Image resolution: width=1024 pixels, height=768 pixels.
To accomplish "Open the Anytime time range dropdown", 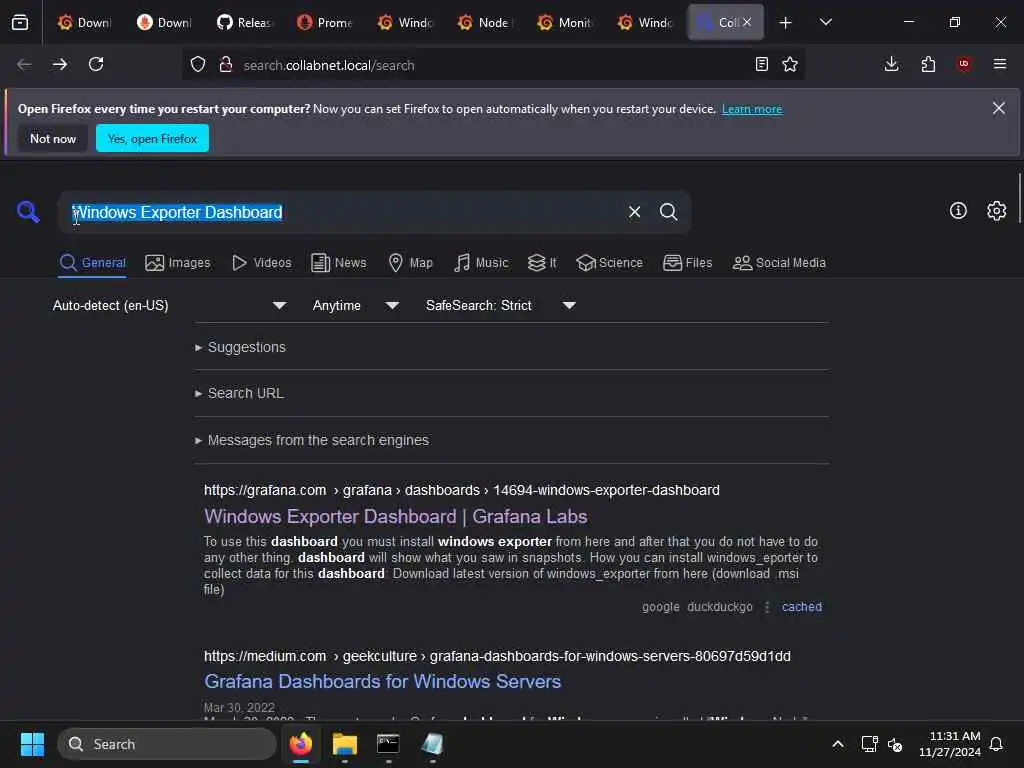I will point(355,305).
